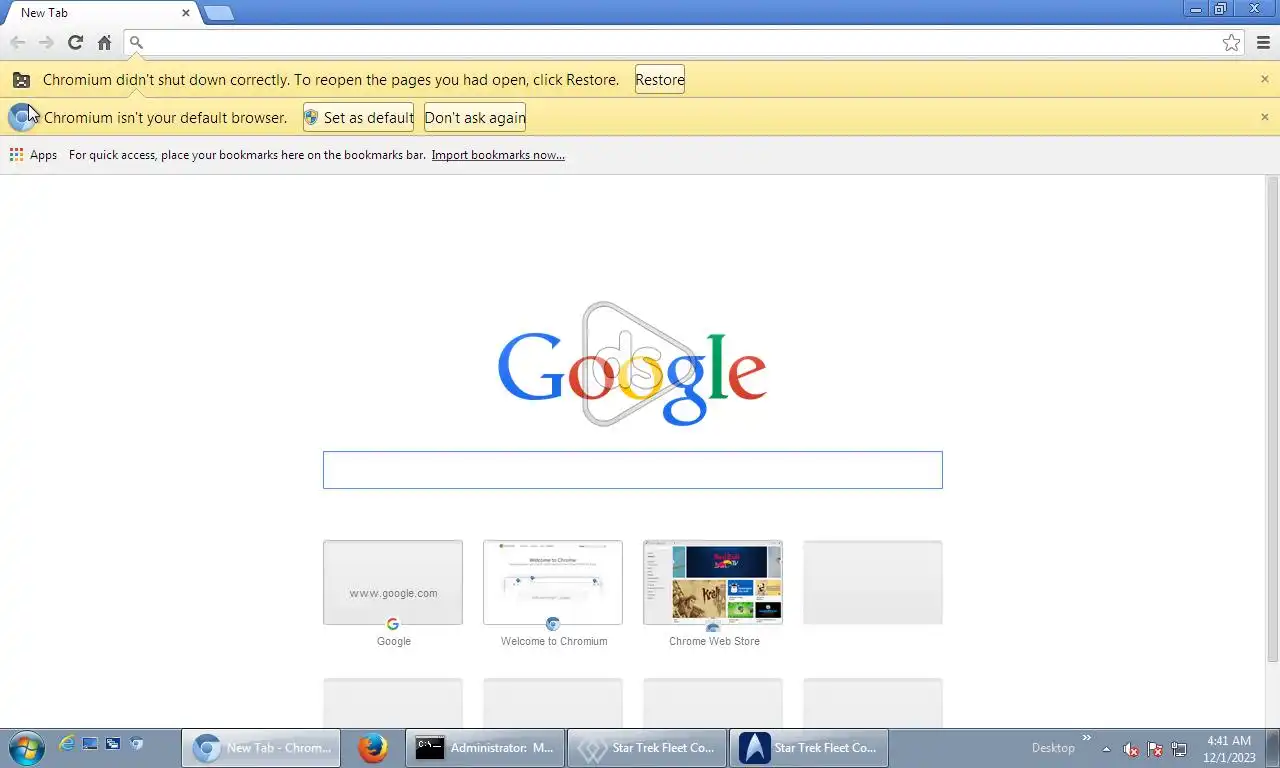Open second Star Trek Fleet Command taskbar item
Viewport: 1280px width, 768px height.
[809, 748]
